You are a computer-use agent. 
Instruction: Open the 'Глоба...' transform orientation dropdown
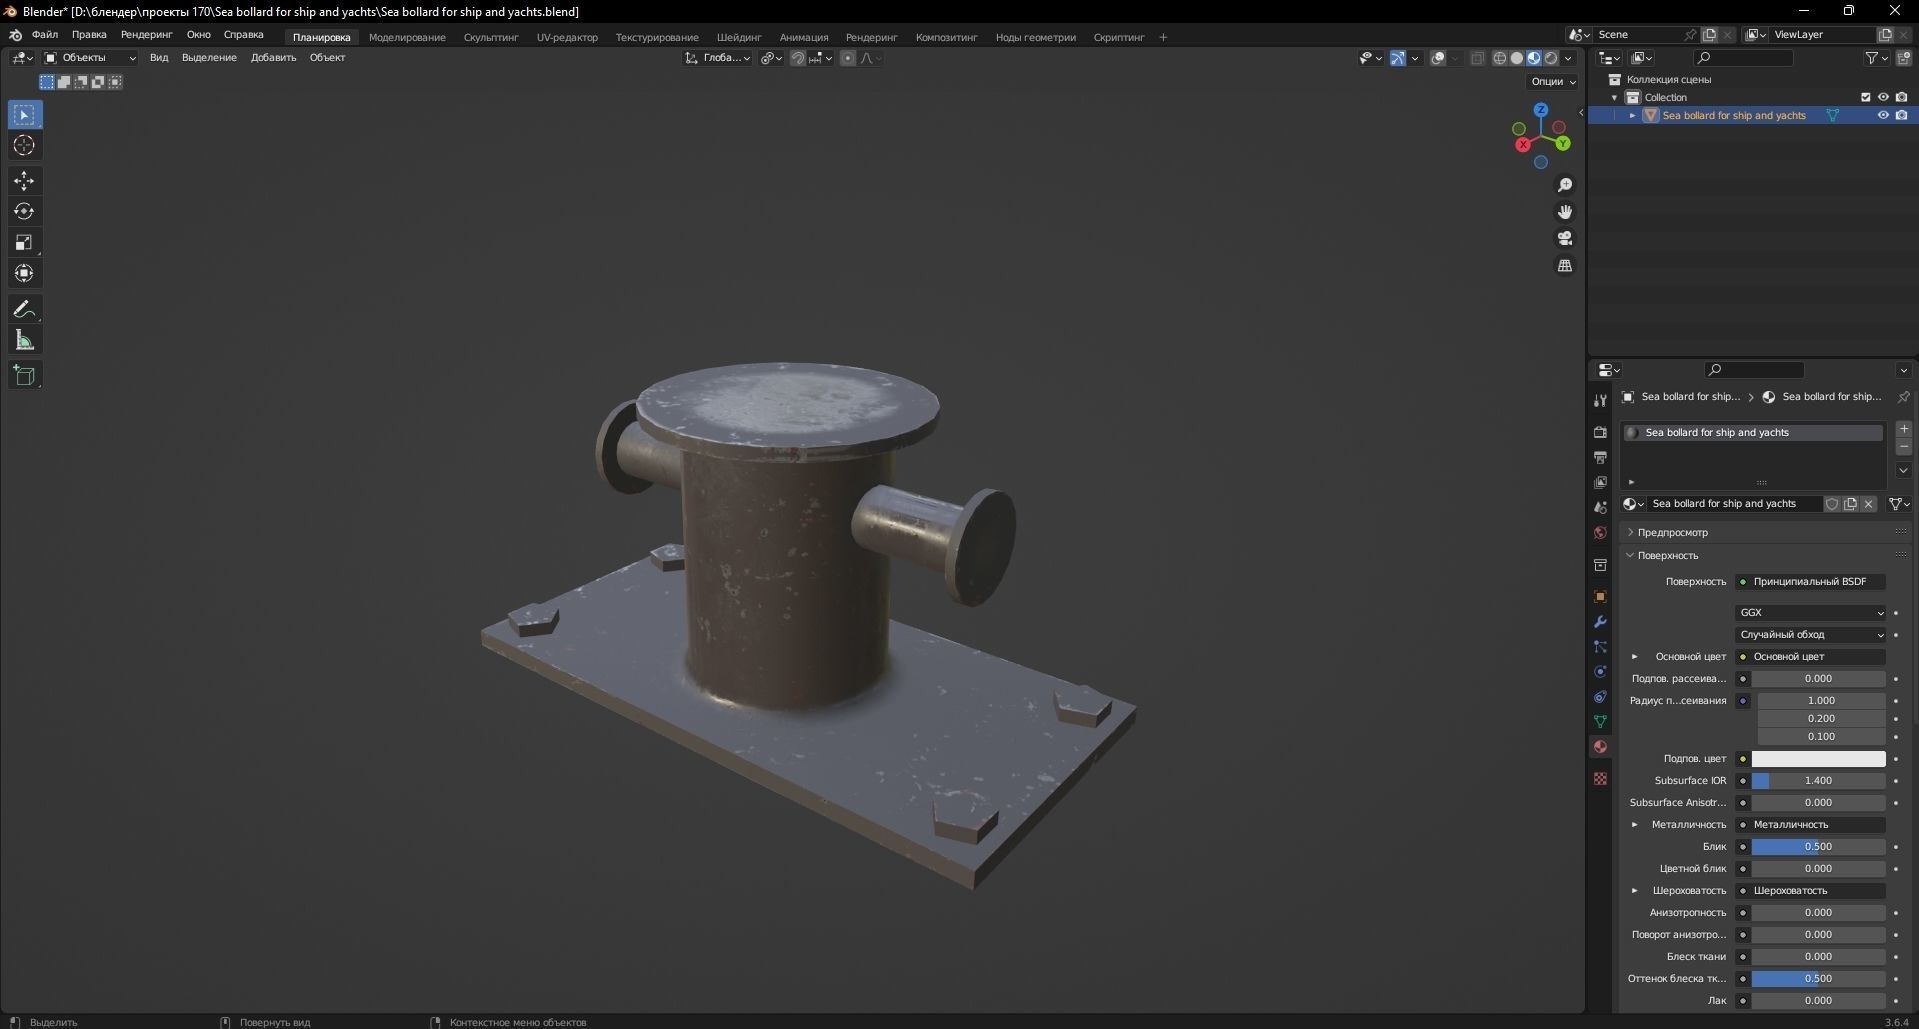718,58
